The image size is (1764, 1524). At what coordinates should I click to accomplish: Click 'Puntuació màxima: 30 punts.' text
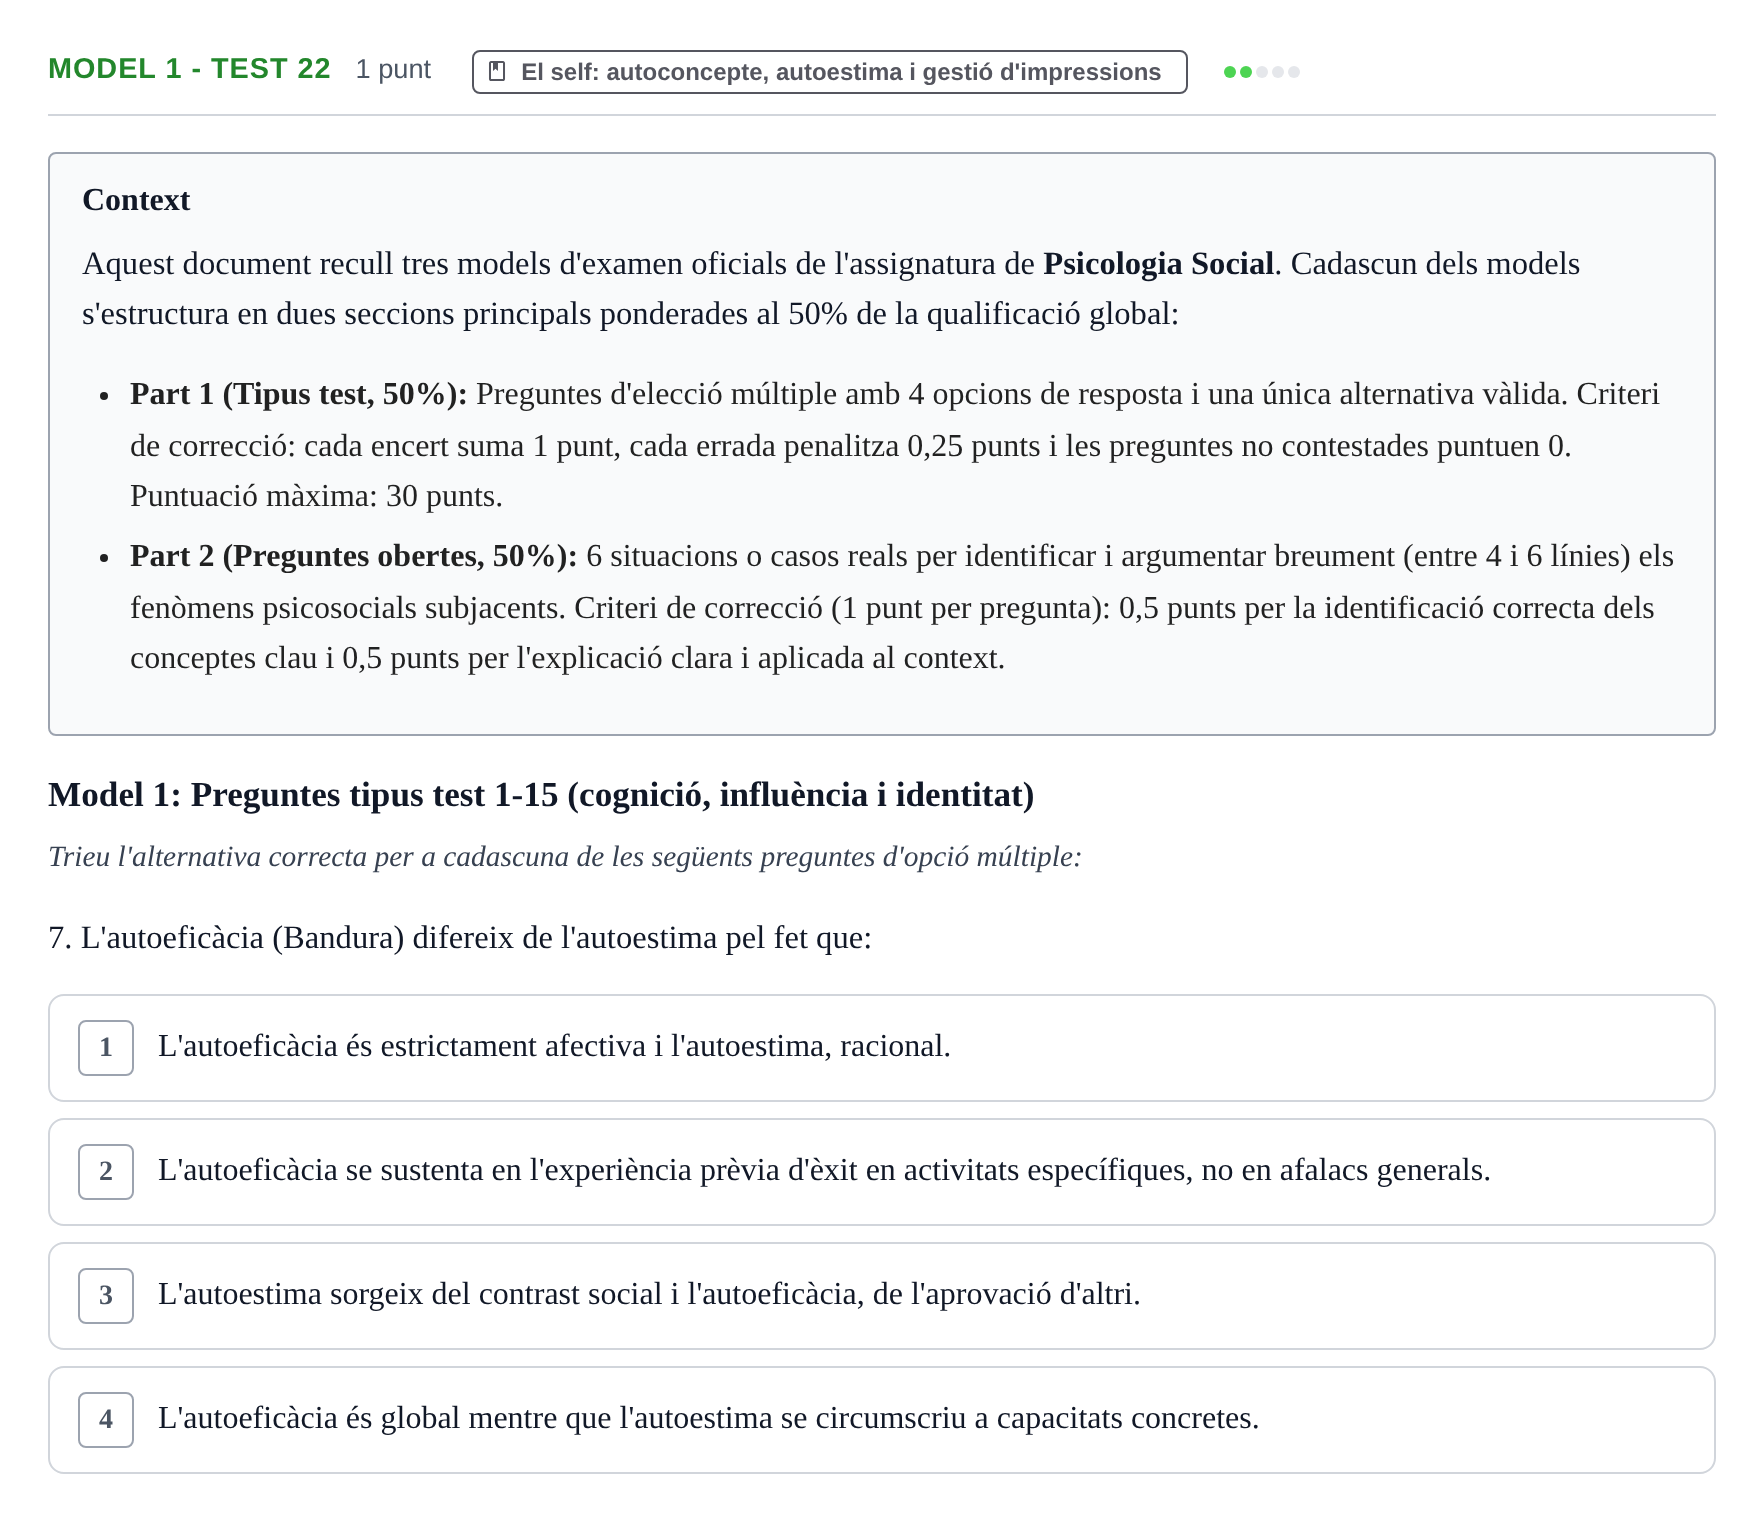tap(316, 496)
